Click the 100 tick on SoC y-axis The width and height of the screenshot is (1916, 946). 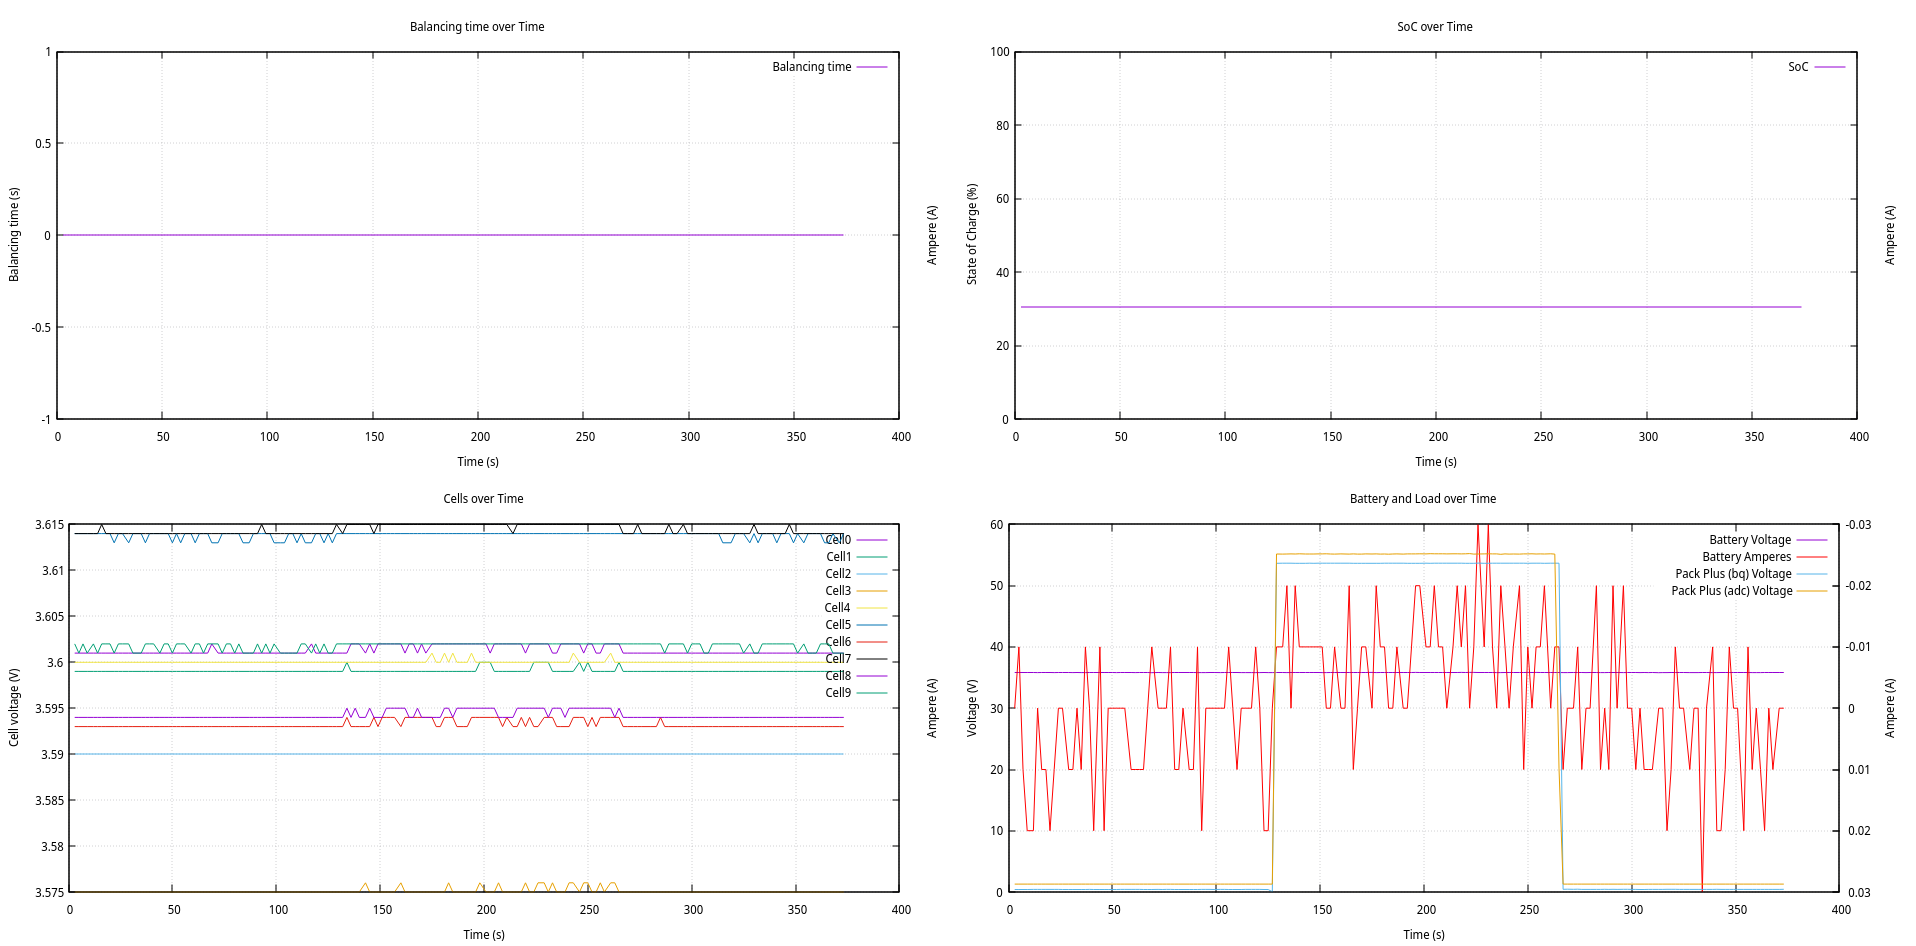(999, 52)
